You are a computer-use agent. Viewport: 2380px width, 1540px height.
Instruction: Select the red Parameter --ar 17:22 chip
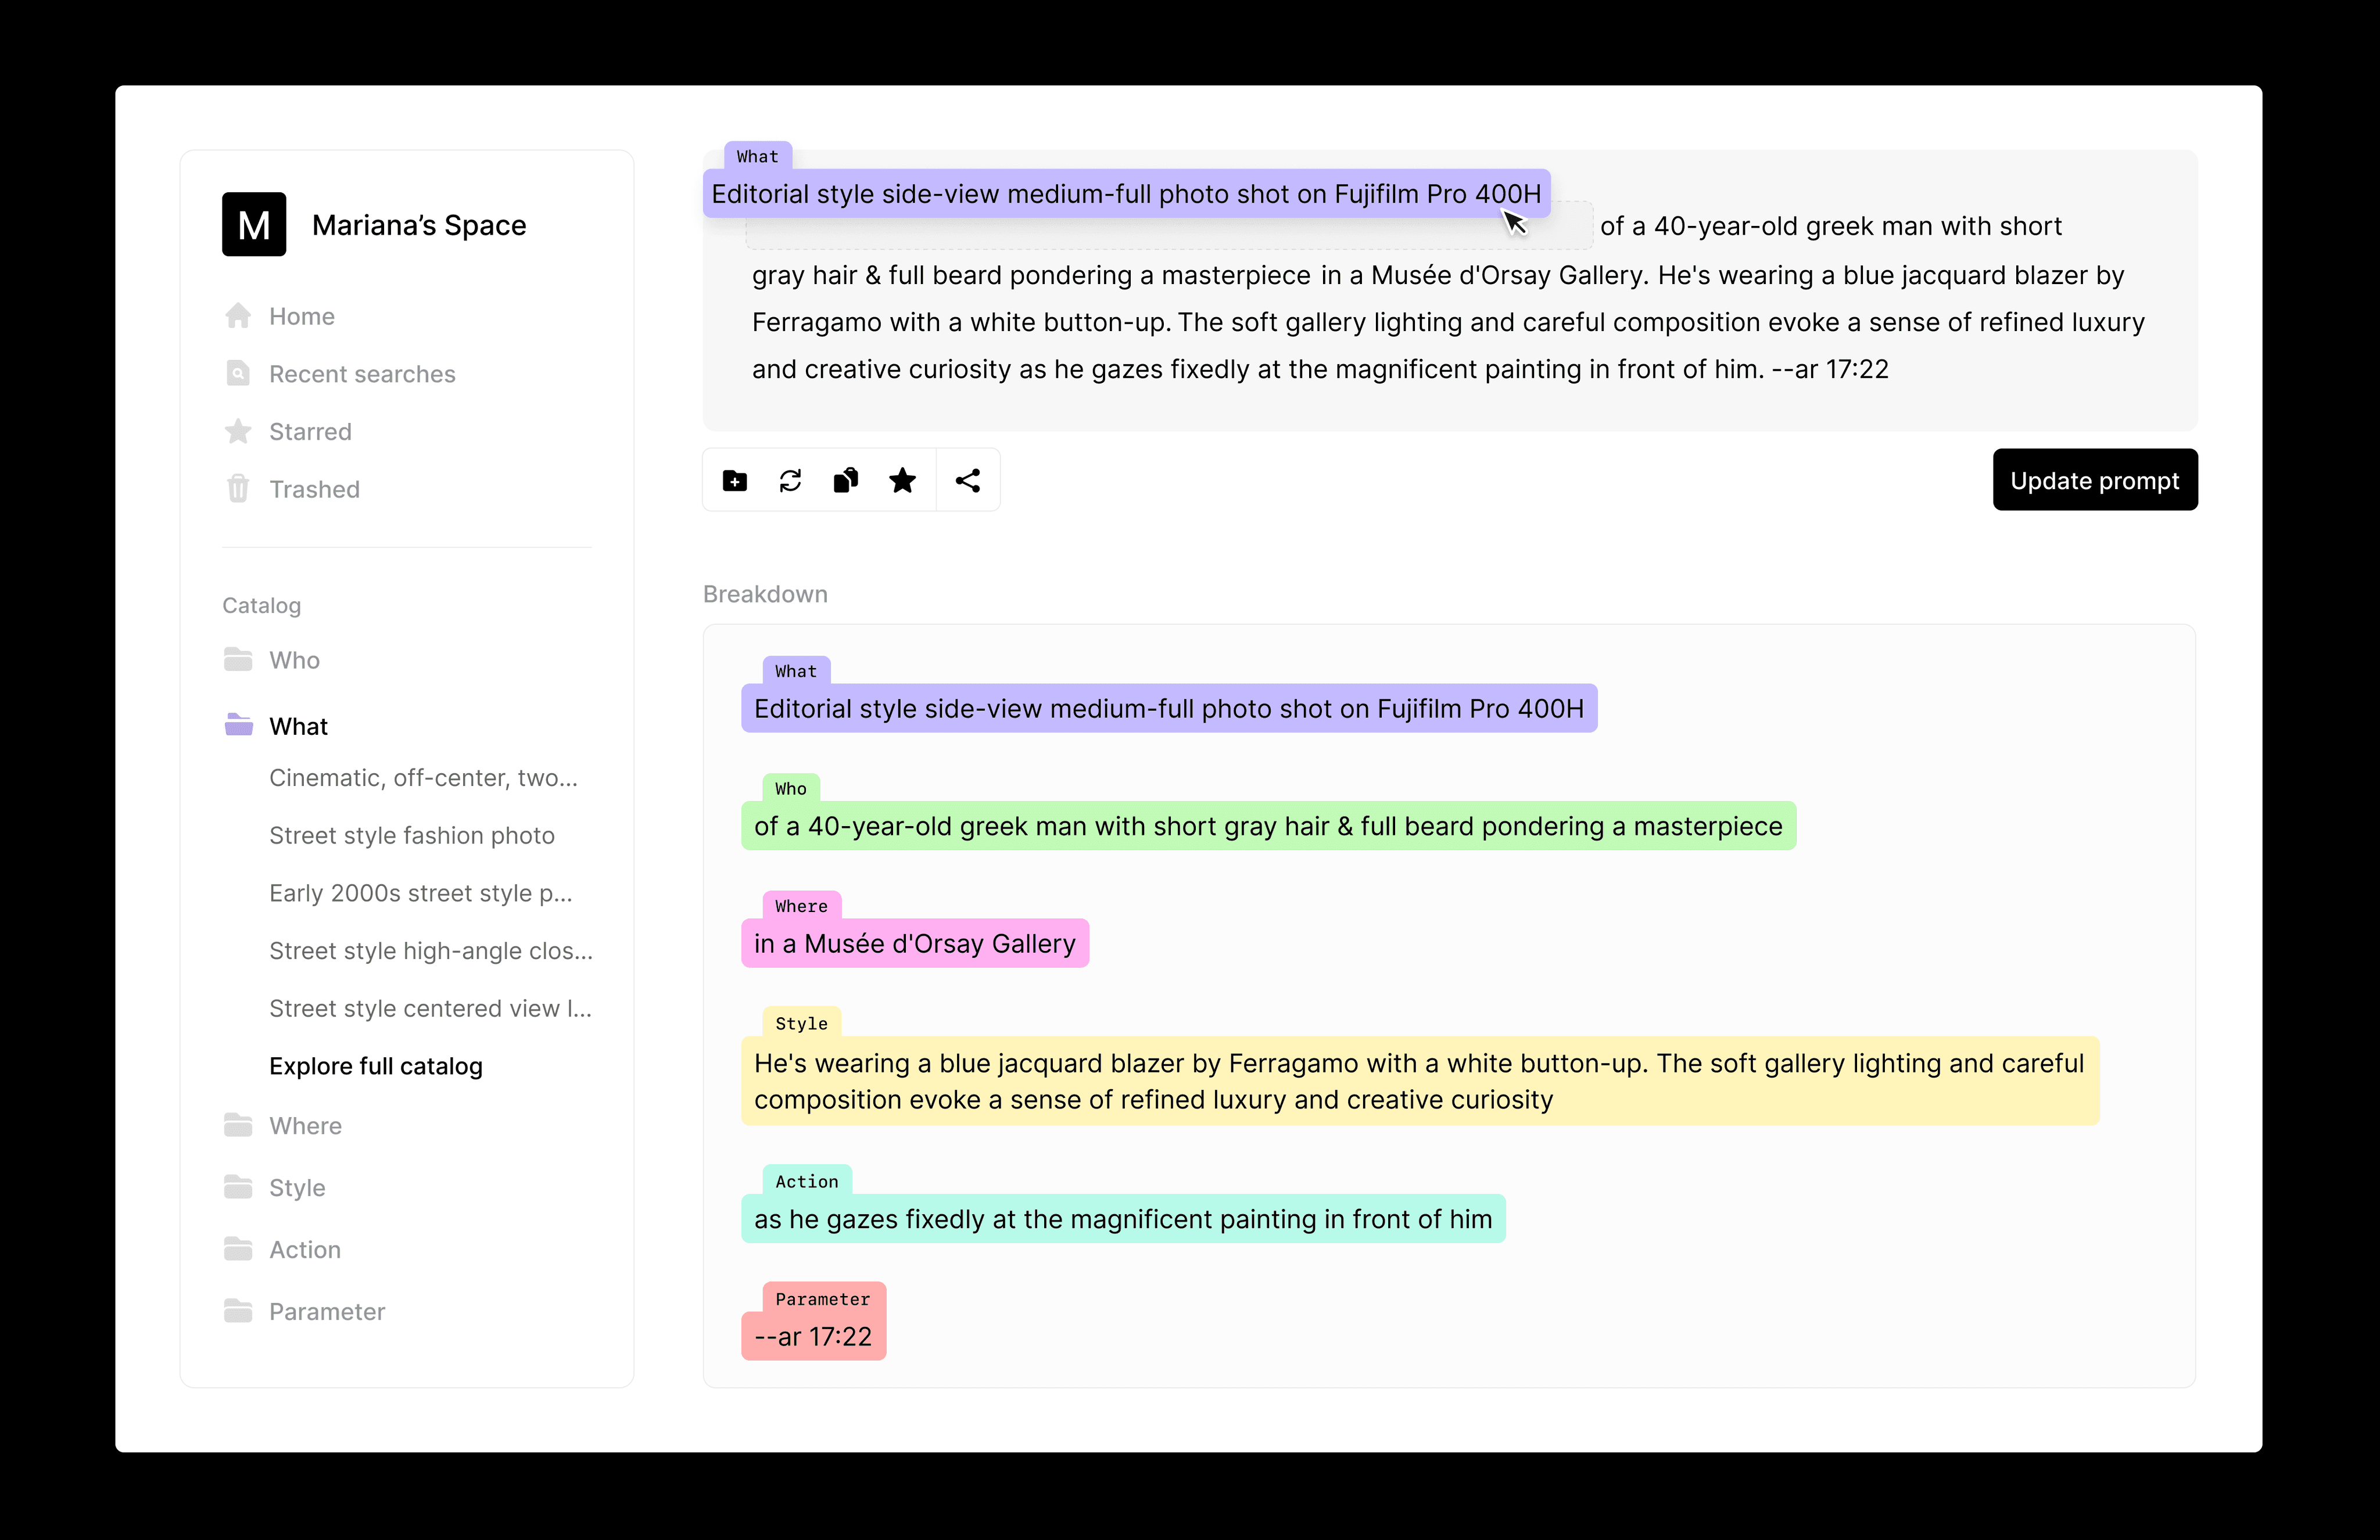[812, 1337]
